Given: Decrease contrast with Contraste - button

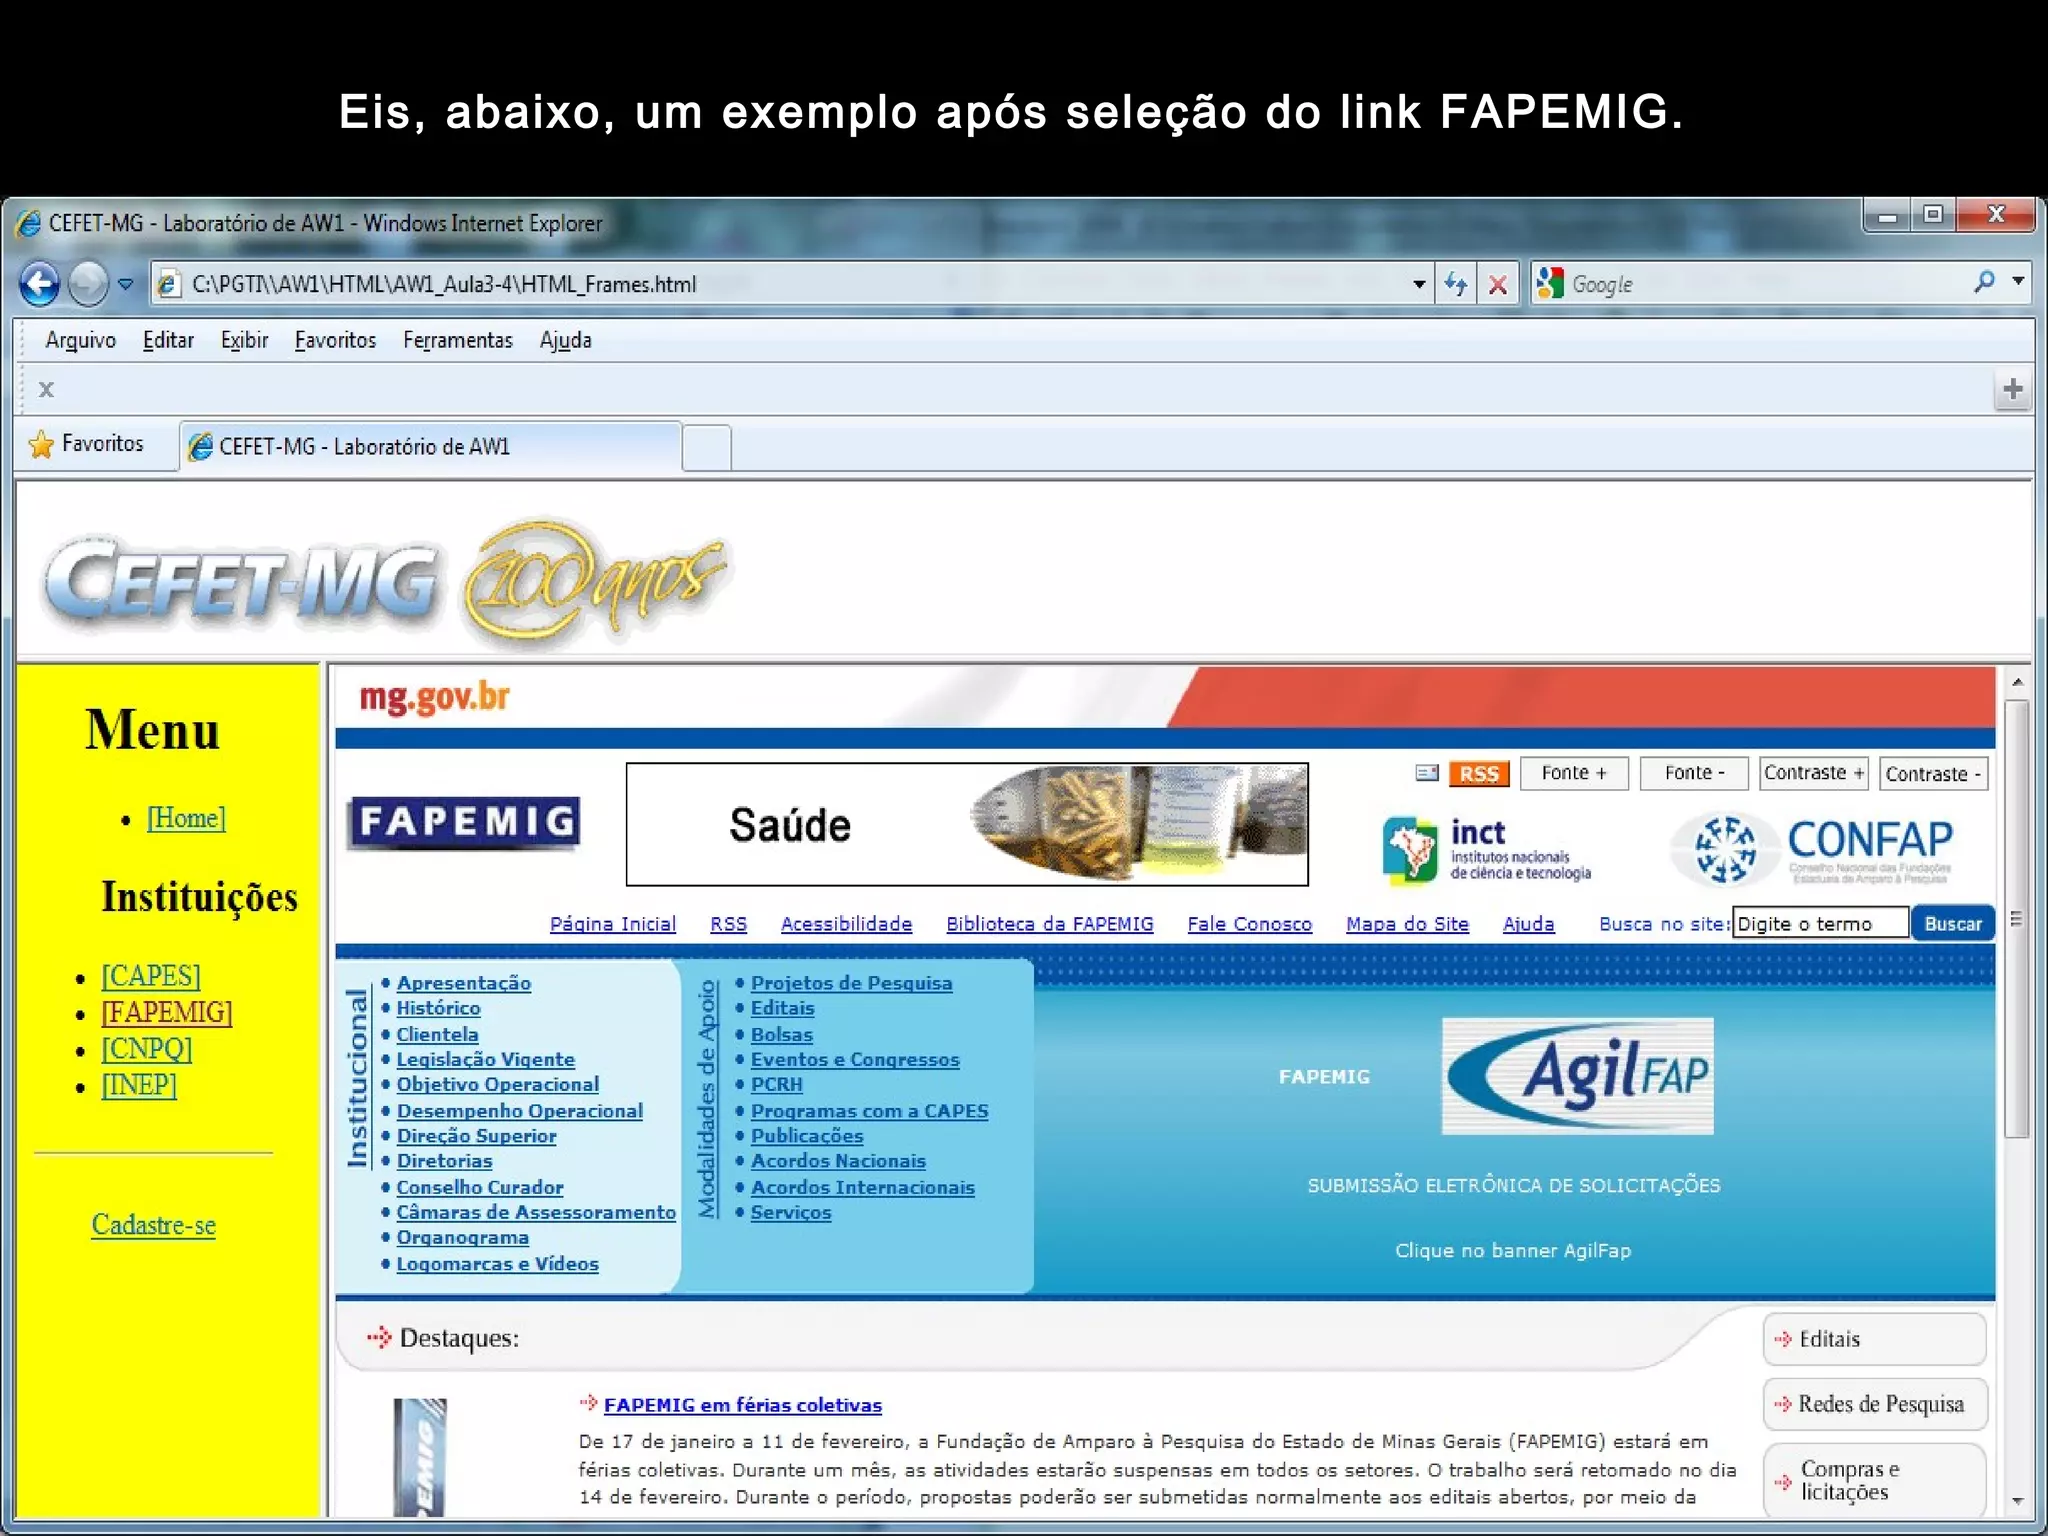Looking at the screenshot, I should click(x=1934, y=773).
